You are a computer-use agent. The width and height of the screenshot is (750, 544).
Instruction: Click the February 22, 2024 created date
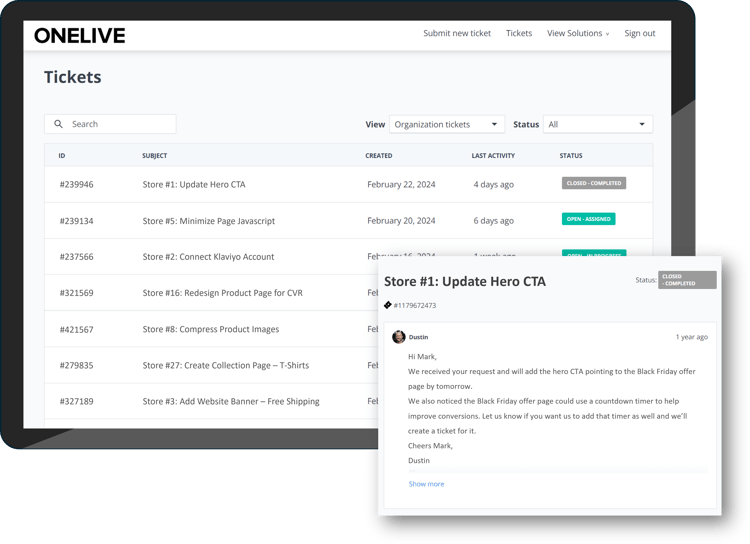pos(401,184)
